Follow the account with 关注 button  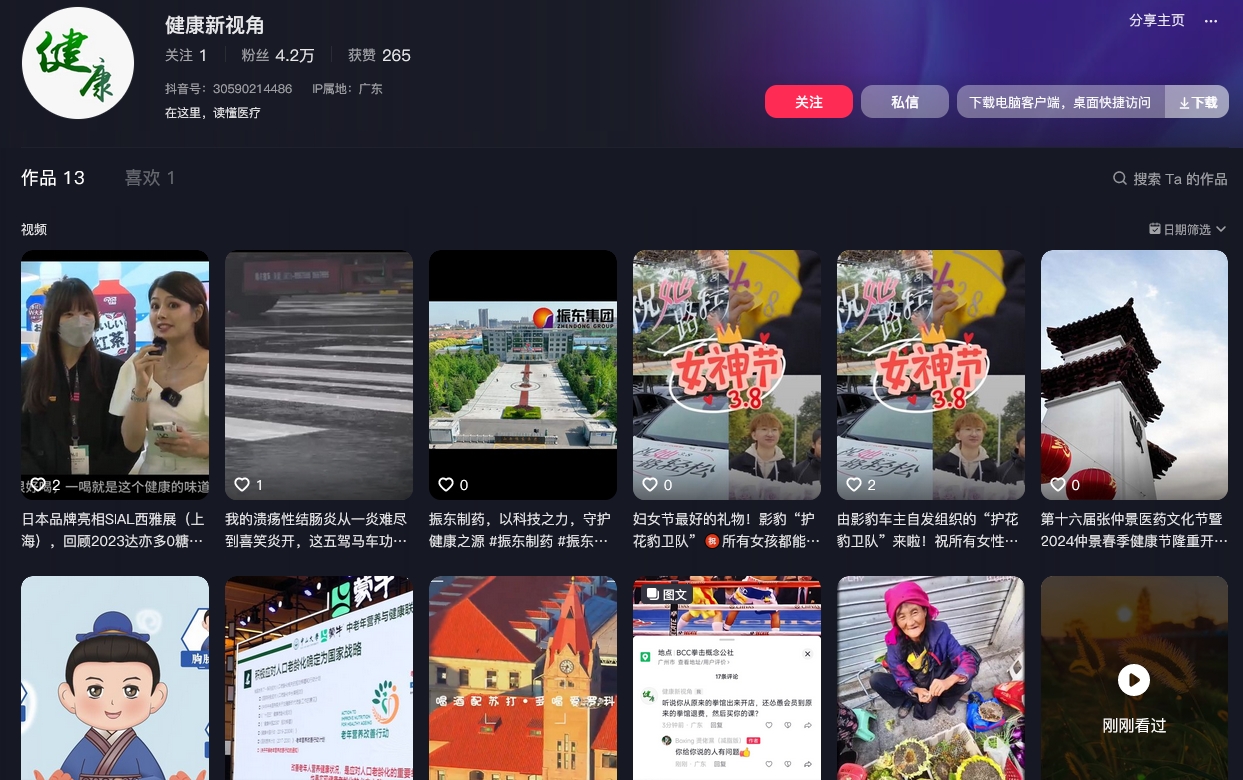(x=809, y=102)
